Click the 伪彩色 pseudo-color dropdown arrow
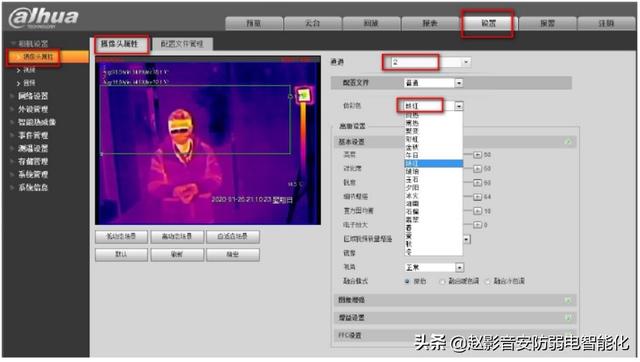The width and height of the screenshot is (640, 362). point(459,106)
